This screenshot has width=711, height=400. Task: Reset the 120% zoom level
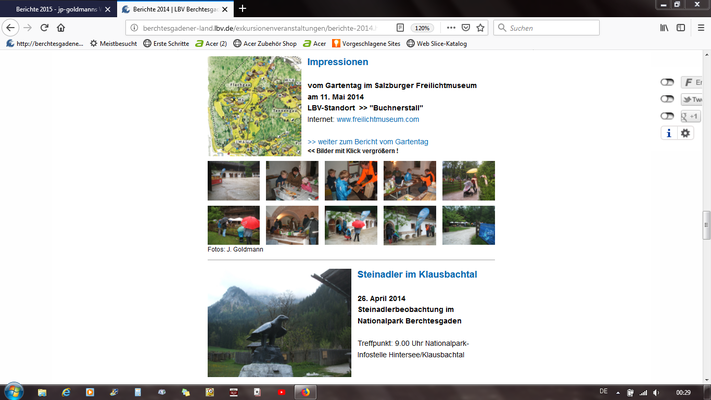click(x=422, y=28)
